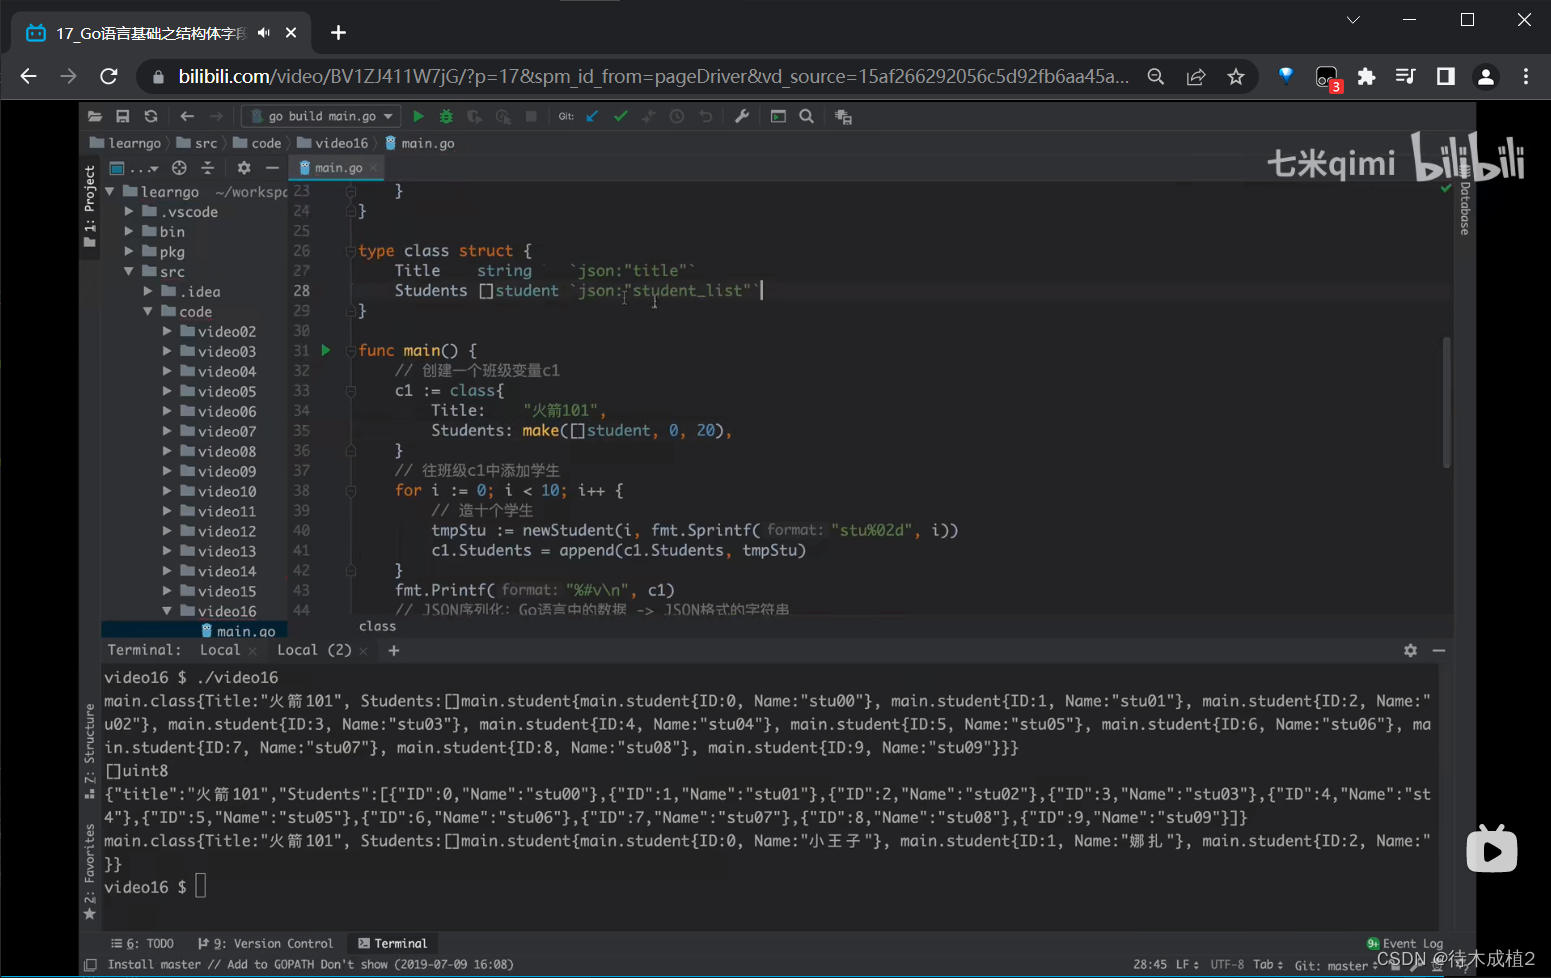
Task: Hide the Terminal panel with minus icon
Action: pyautogui.click(x=1439, y=650)
